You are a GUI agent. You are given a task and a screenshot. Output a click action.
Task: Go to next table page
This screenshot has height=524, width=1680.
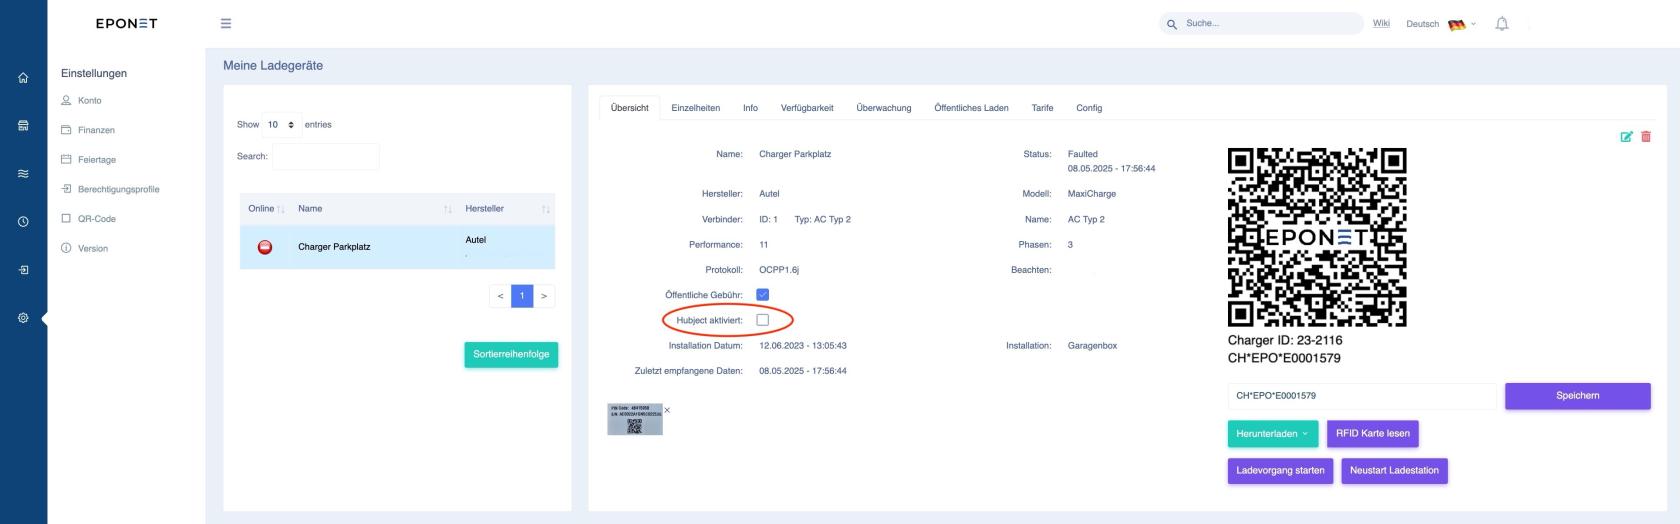pos(544,296)
